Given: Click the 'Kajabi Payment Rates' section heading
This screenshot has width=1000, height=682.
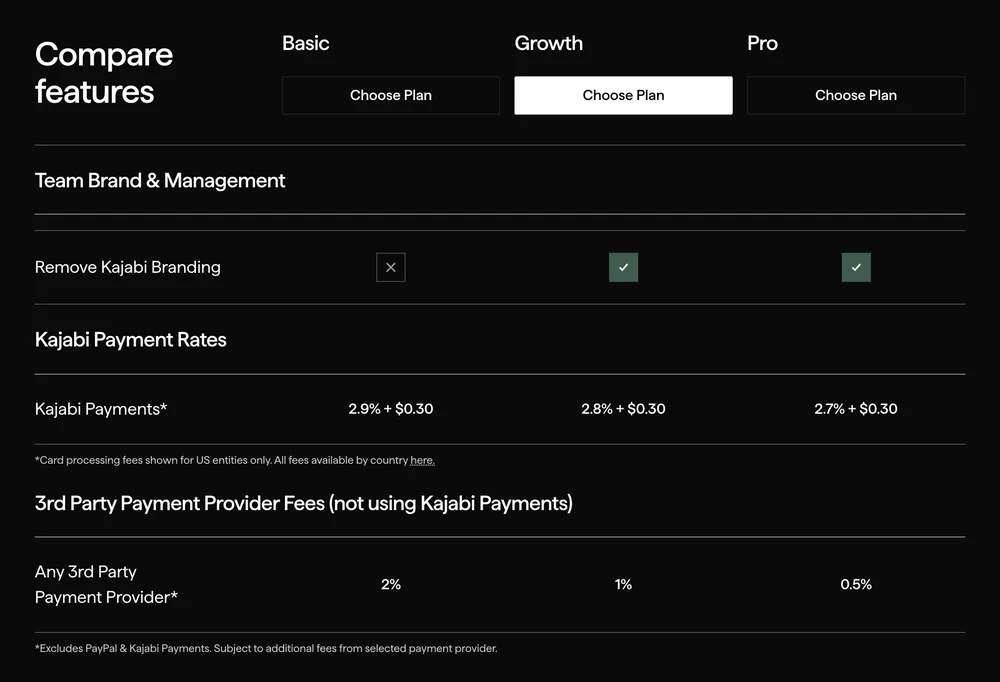Looking at the screenshot, I should pyautogui.click(x=131, y=339).
